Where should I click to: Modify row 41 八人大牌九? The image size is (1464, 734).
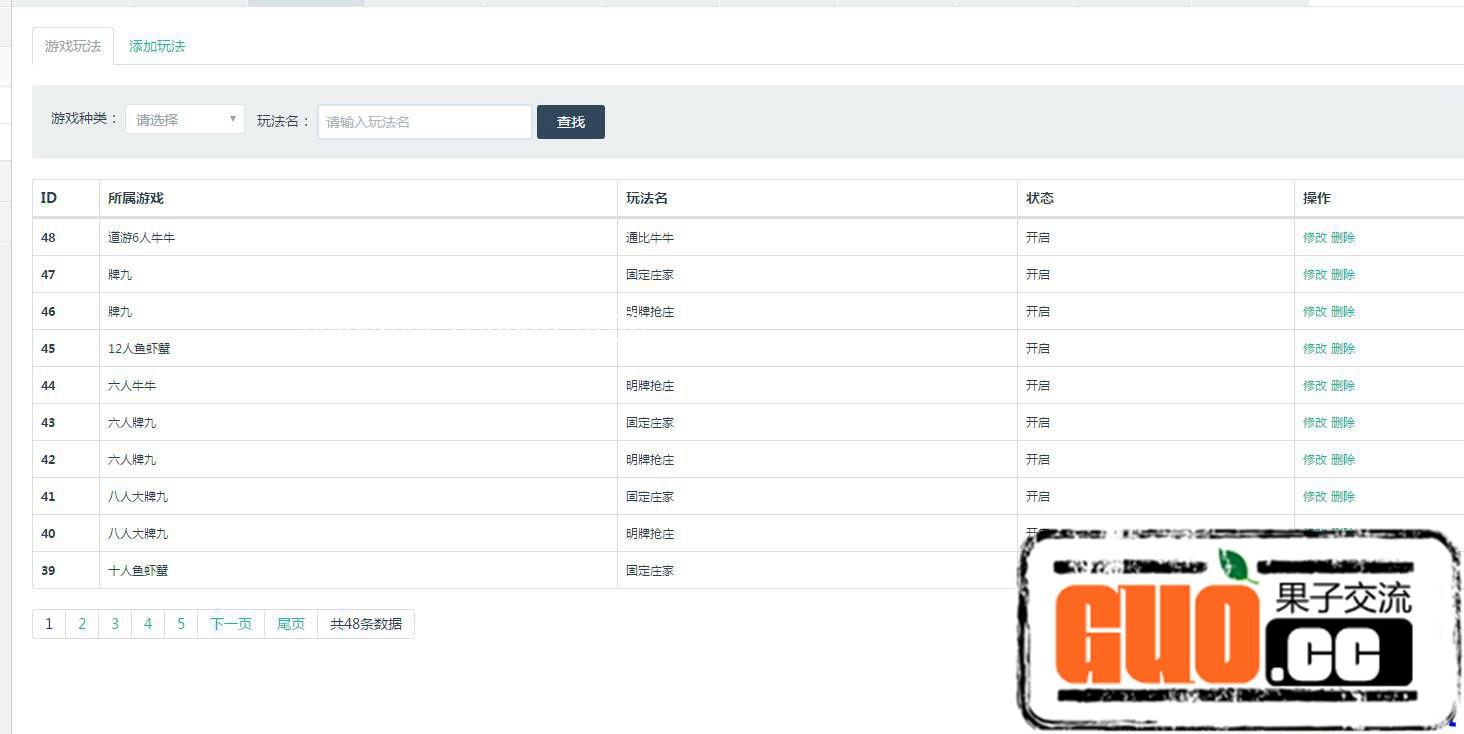(1314, 497)
